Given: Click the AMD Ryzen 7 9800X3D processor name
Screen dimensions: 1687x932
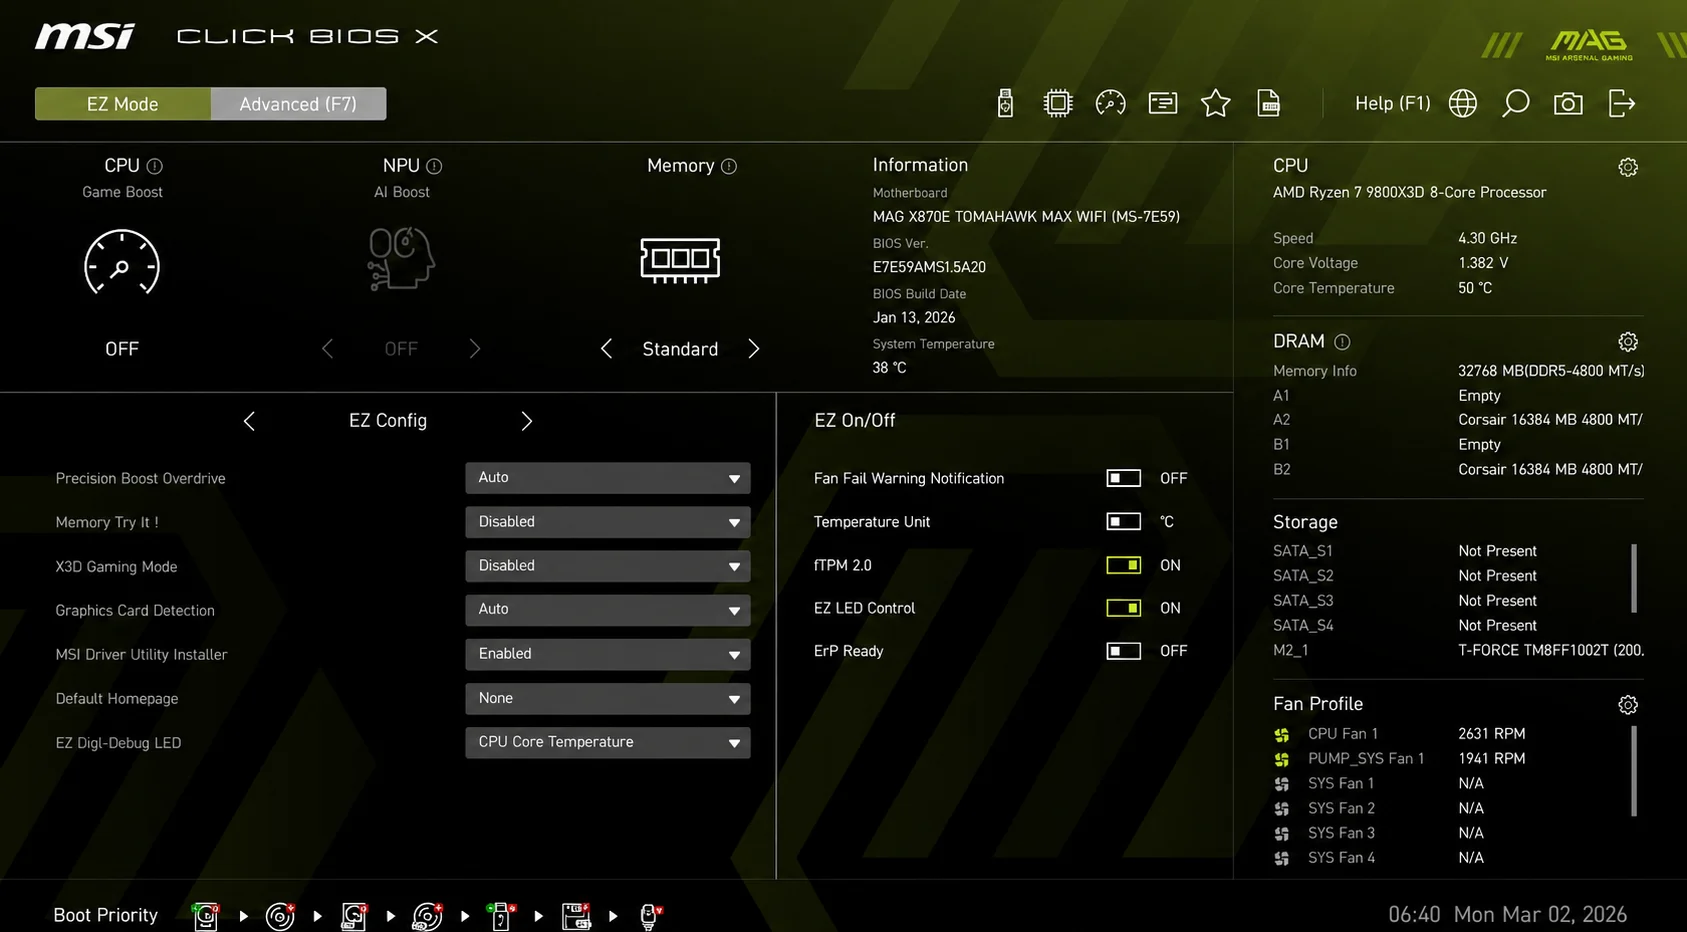Looking at the screenshot, I should [x=1409, y=192].
